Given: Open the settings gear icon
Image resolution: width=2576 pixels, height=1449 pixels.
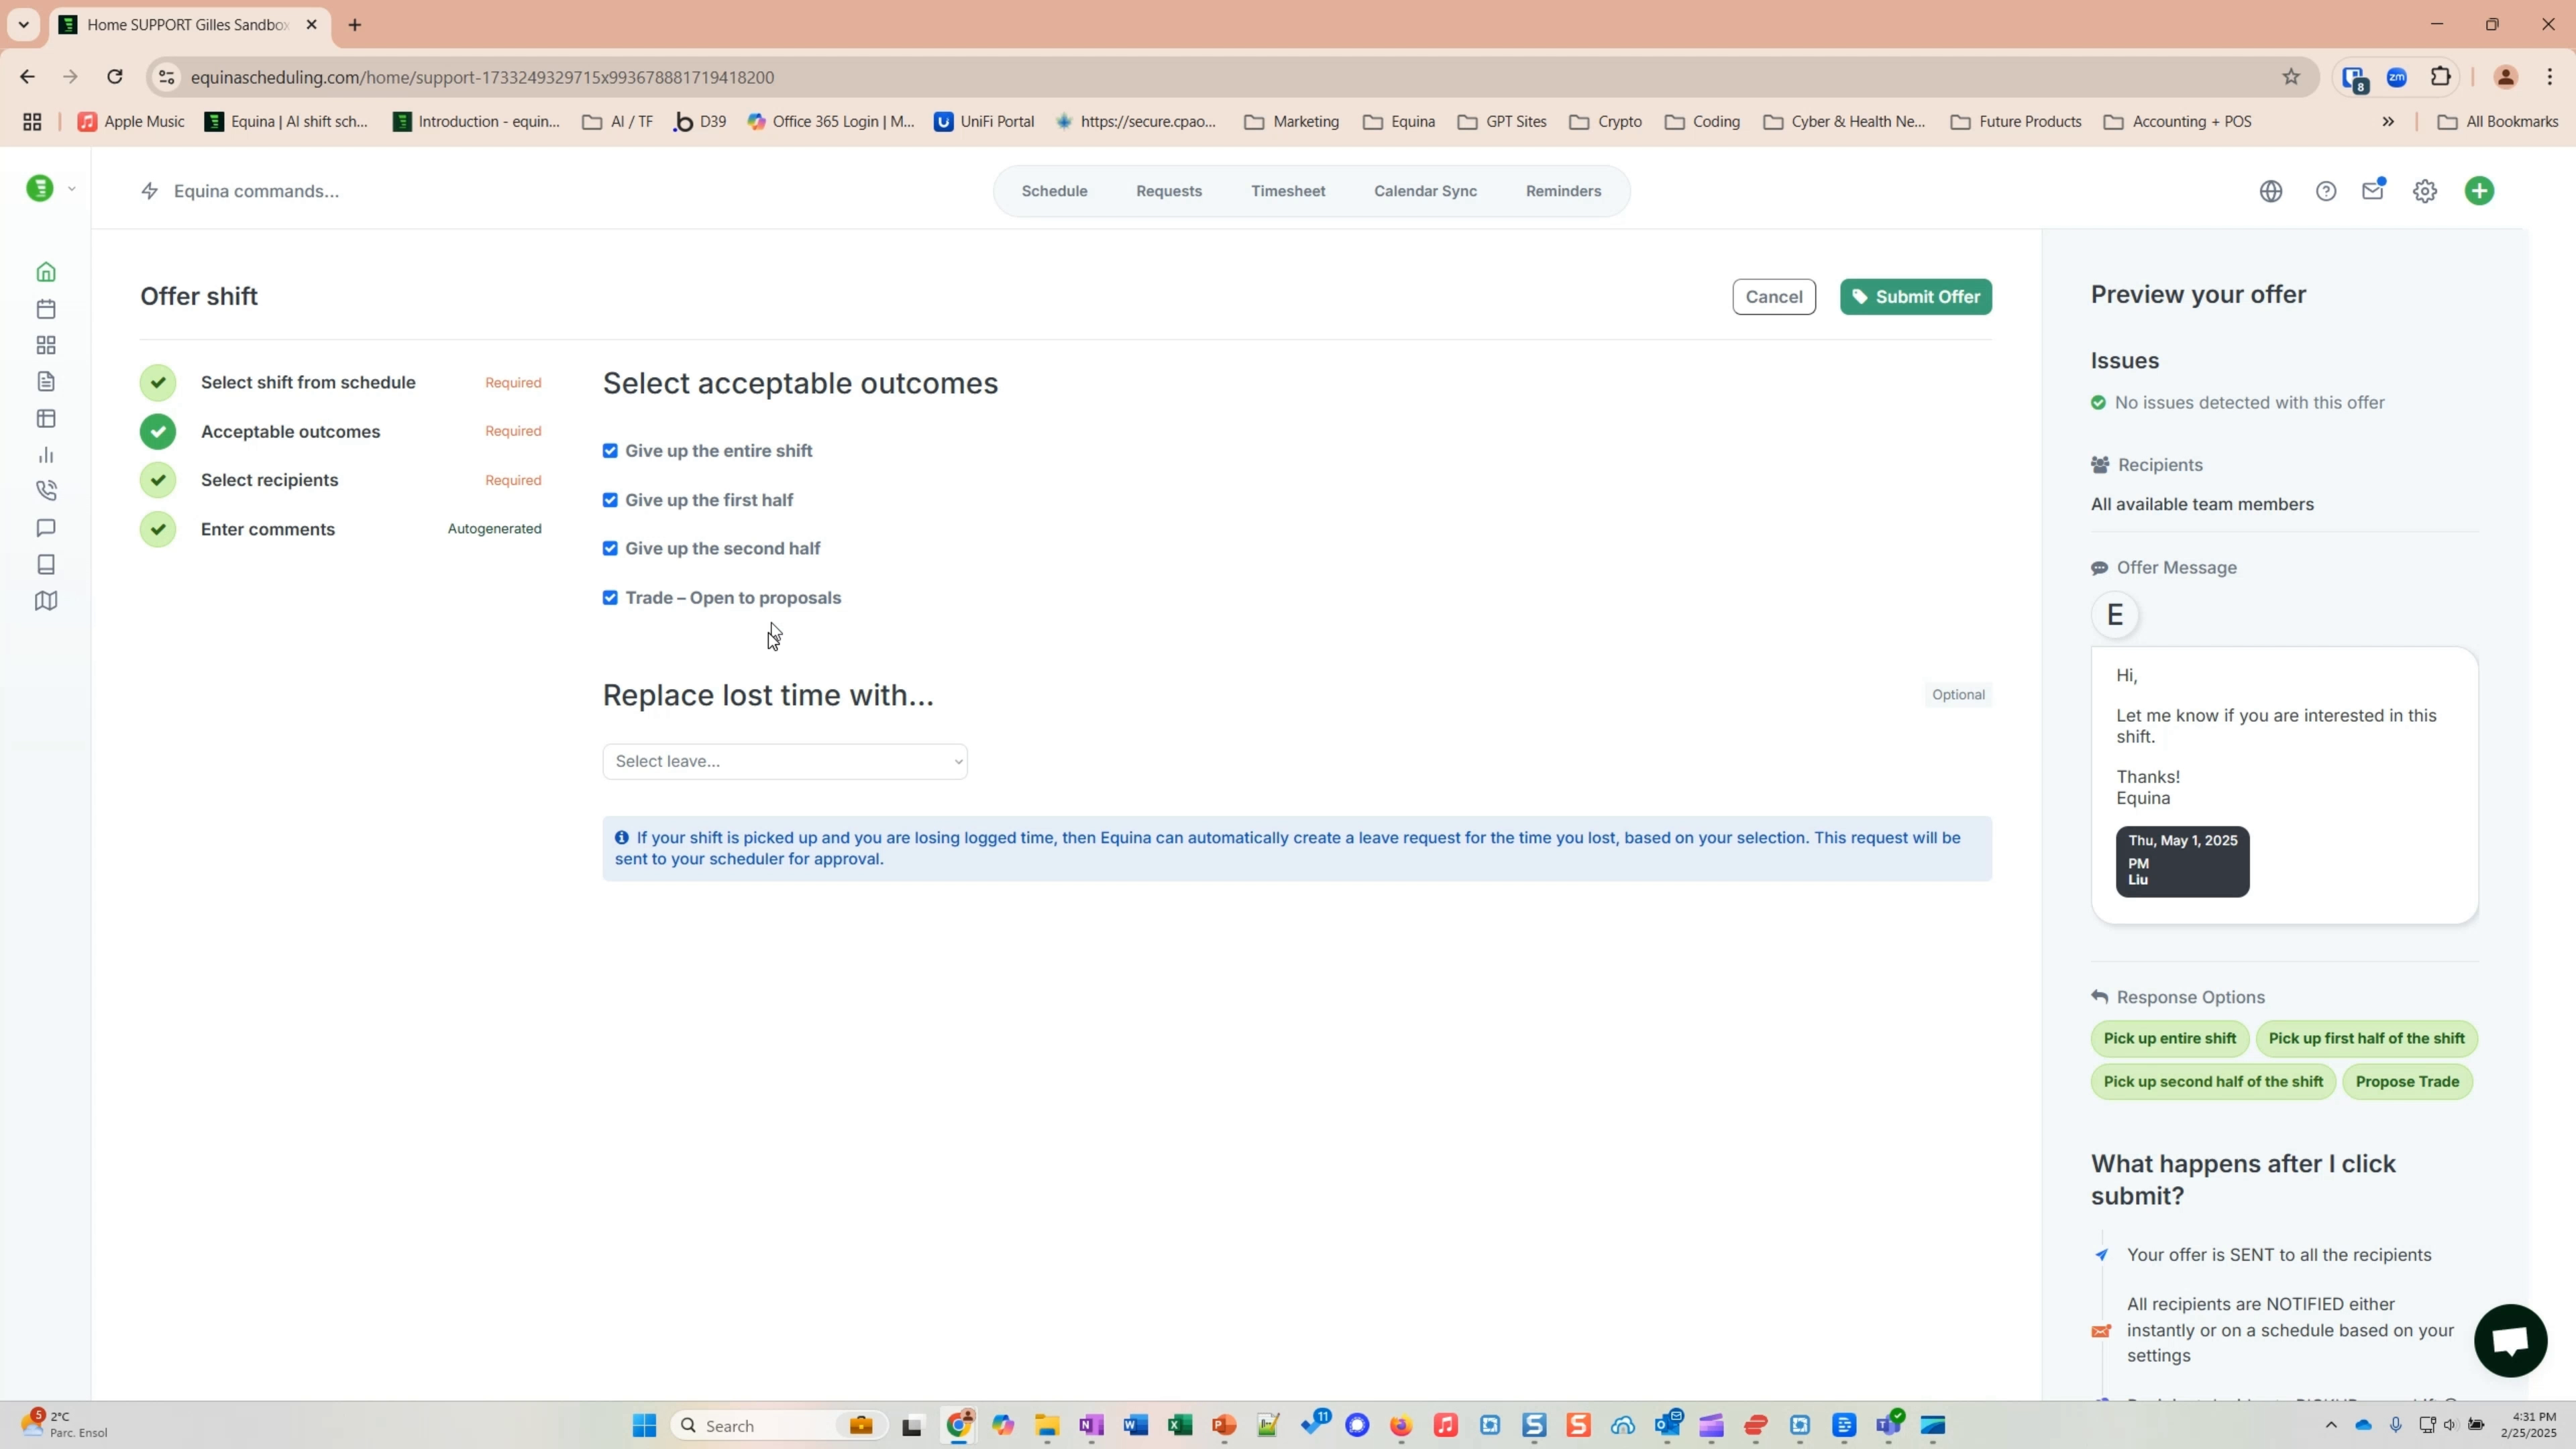Looking at the screenshot, I should click(x=2425, y=190).
